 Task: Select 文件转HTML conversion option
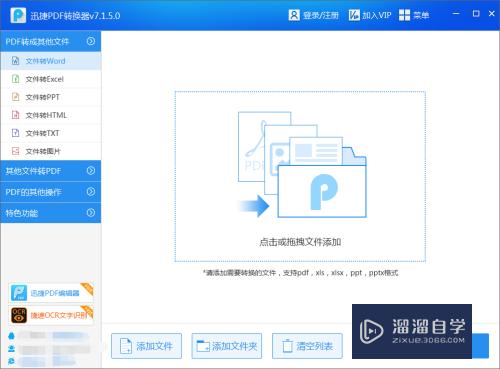[51, 115]
